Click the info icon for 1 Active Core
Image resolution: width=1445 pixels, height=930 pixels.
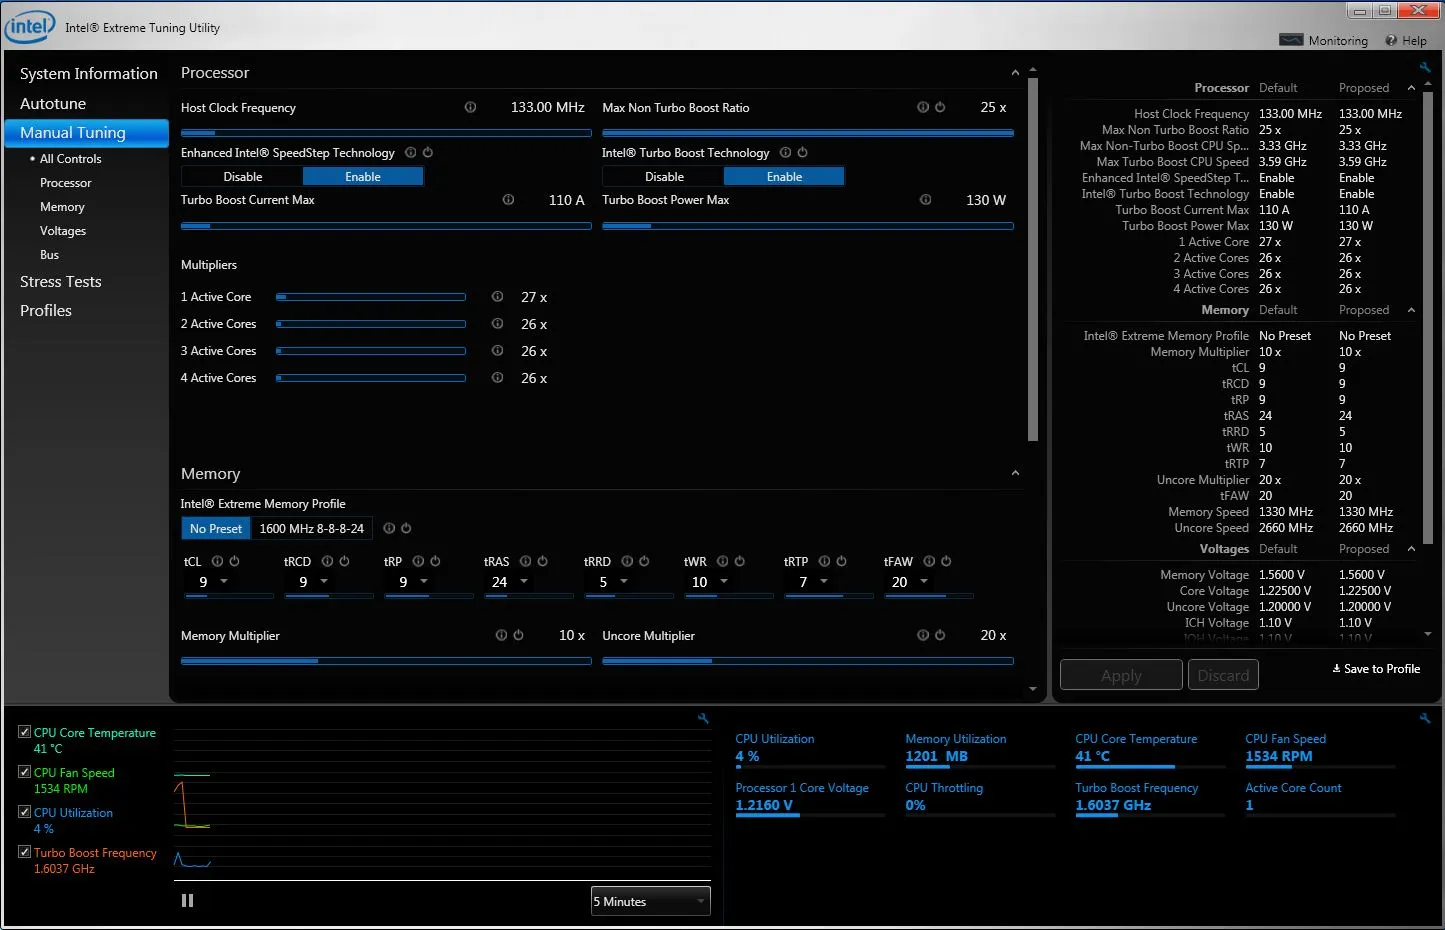coord(497,297)
